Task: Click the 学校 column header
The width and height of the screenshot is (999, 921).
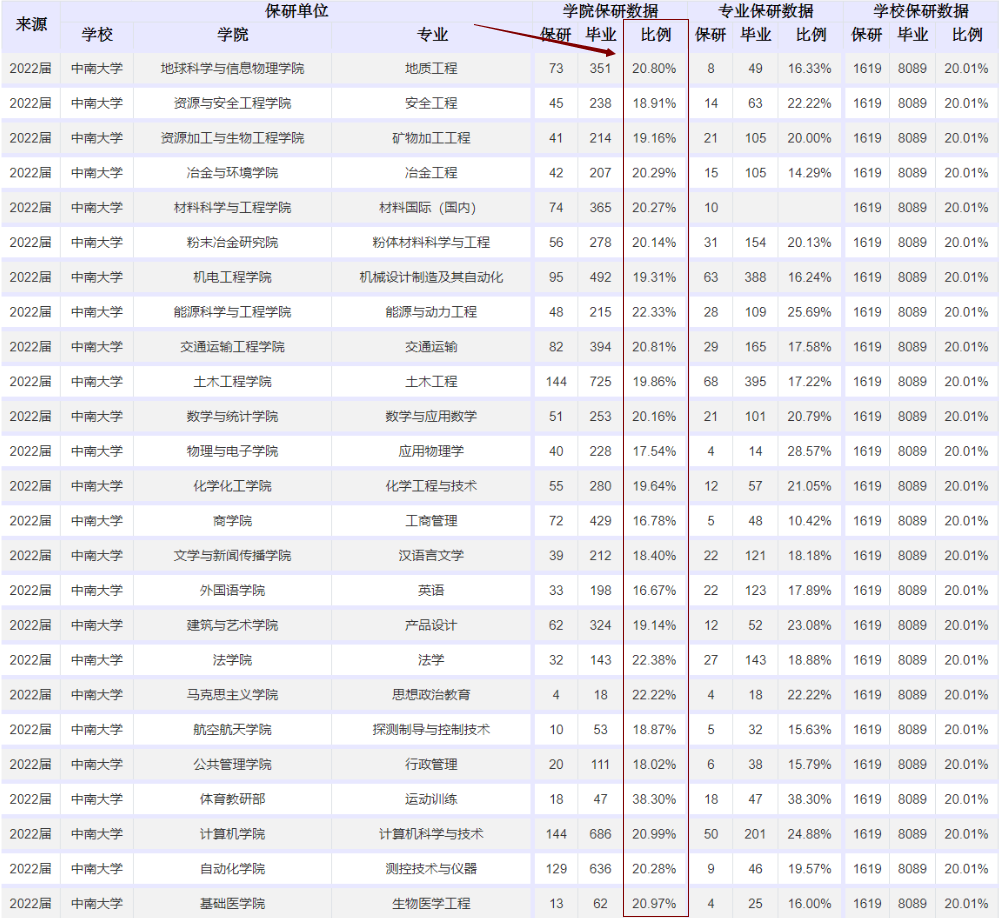Action: click(x=97, y=34)
